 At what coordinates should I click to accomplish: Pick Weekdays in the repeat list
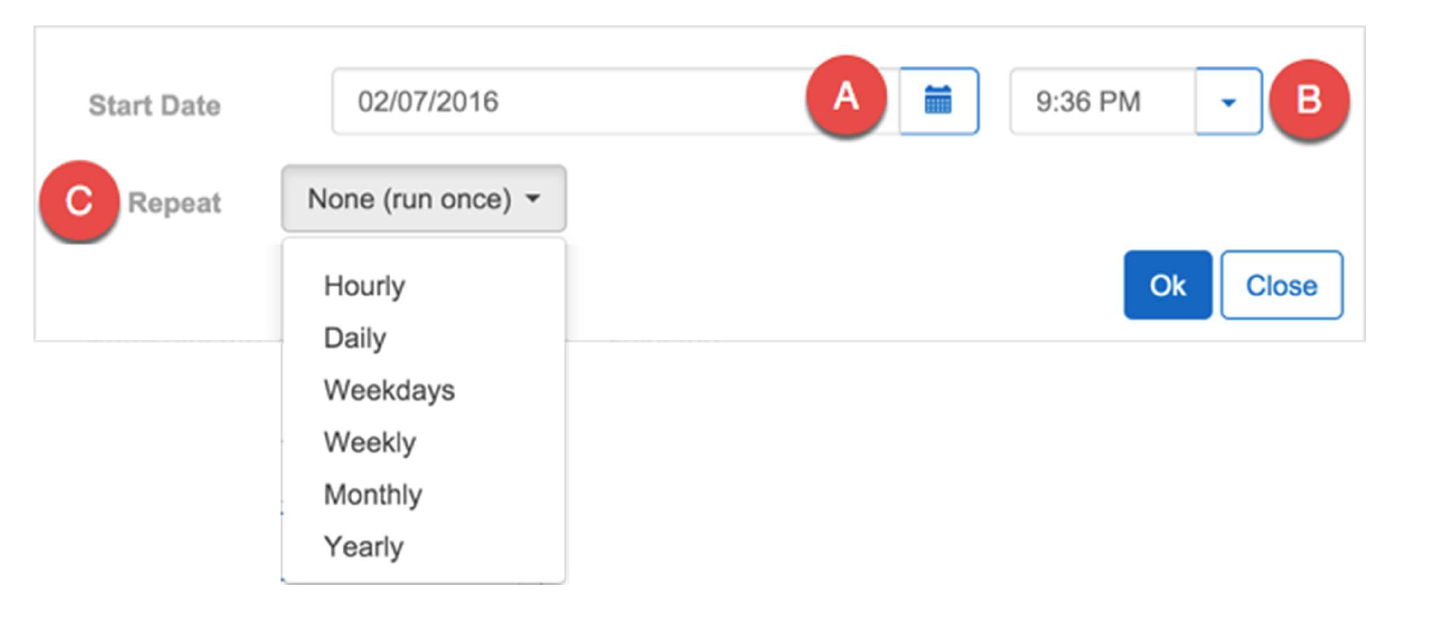pos(389,390)
